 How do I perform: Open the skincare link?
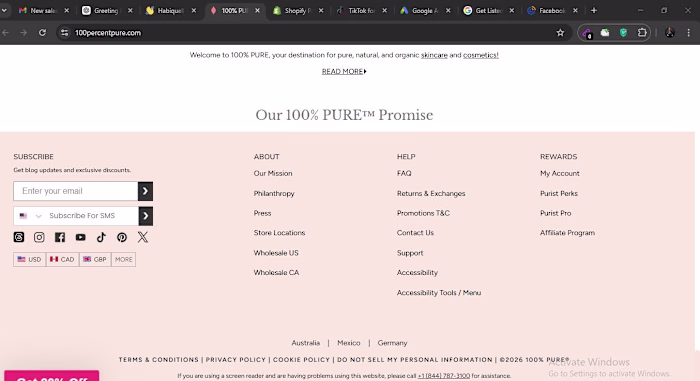pos(434,55)
